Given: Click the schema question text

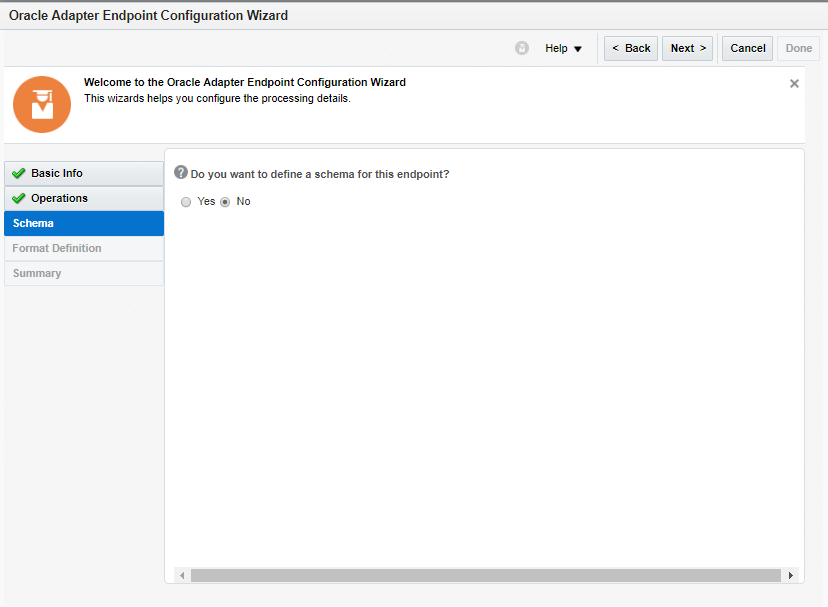Looking at the screenshot, I should [x=319, y=174].
